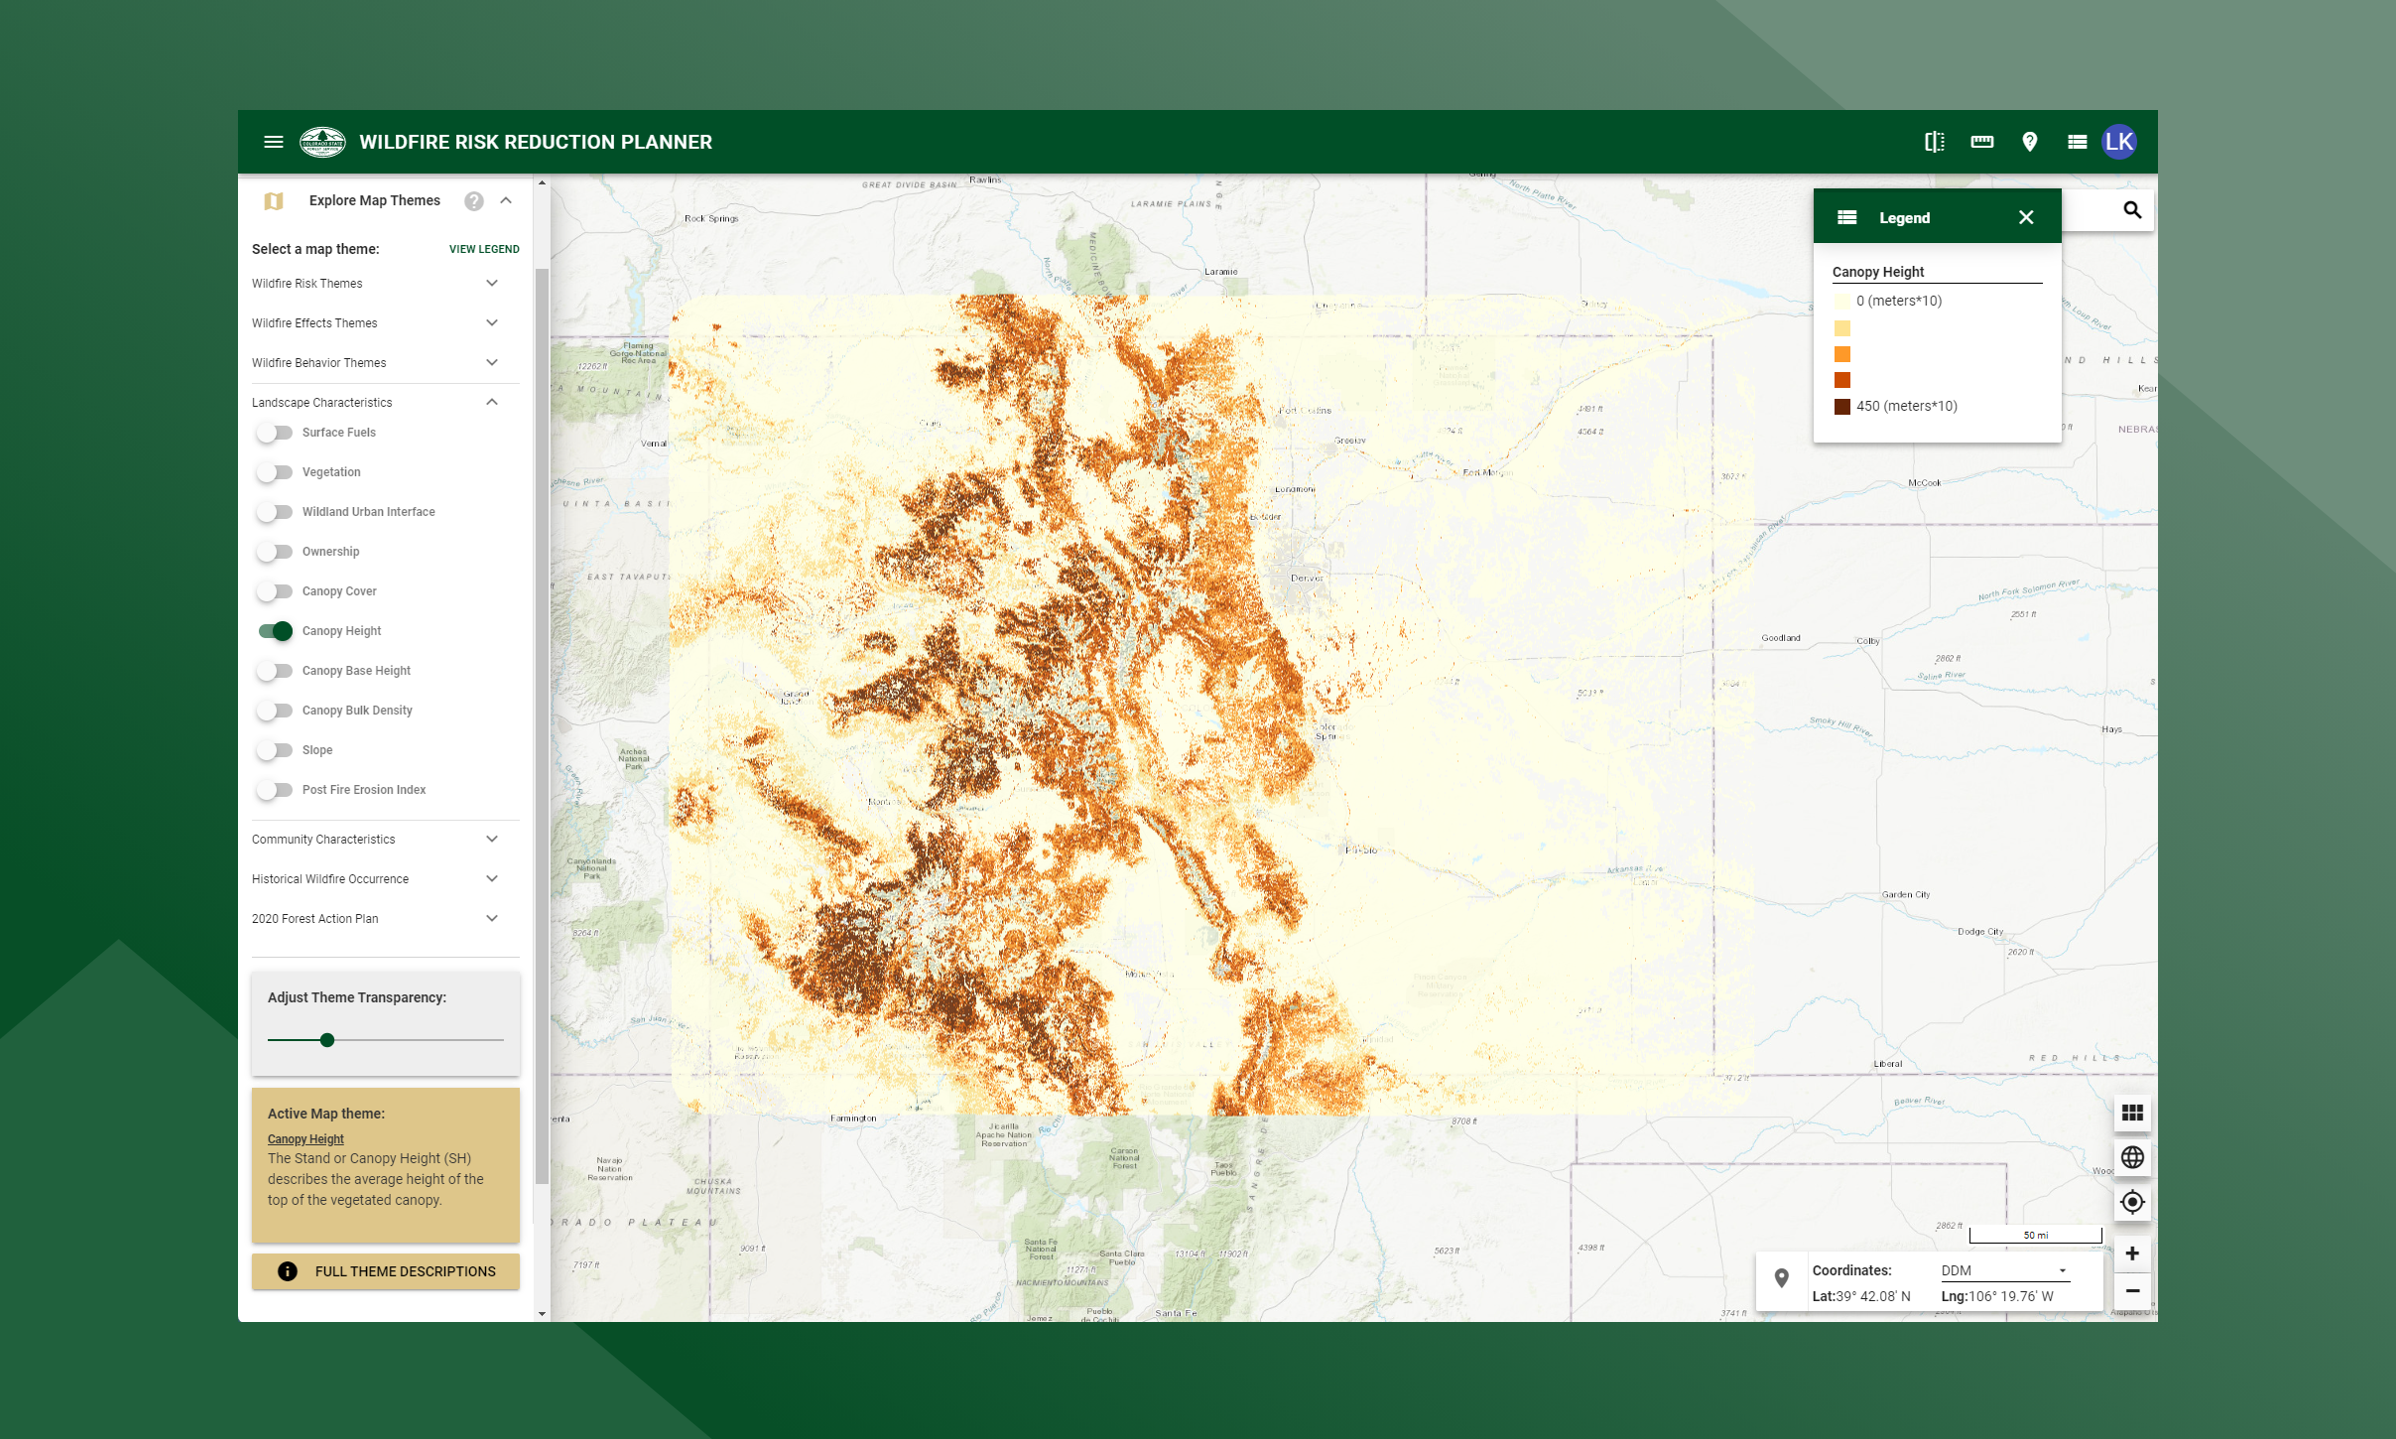Click the Wildfire Risk Reduction Planner title

pos(536,142)
